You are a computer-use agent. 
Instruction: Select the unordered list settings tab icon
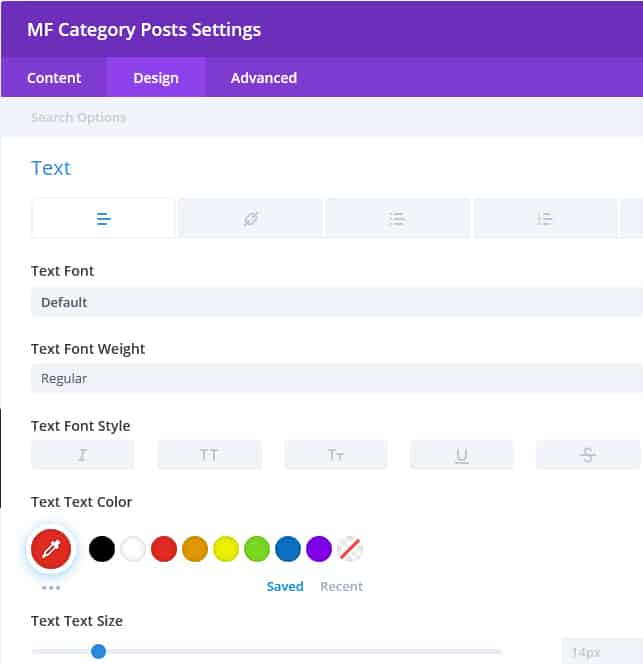pyautogui.click(x=397, y=218)
